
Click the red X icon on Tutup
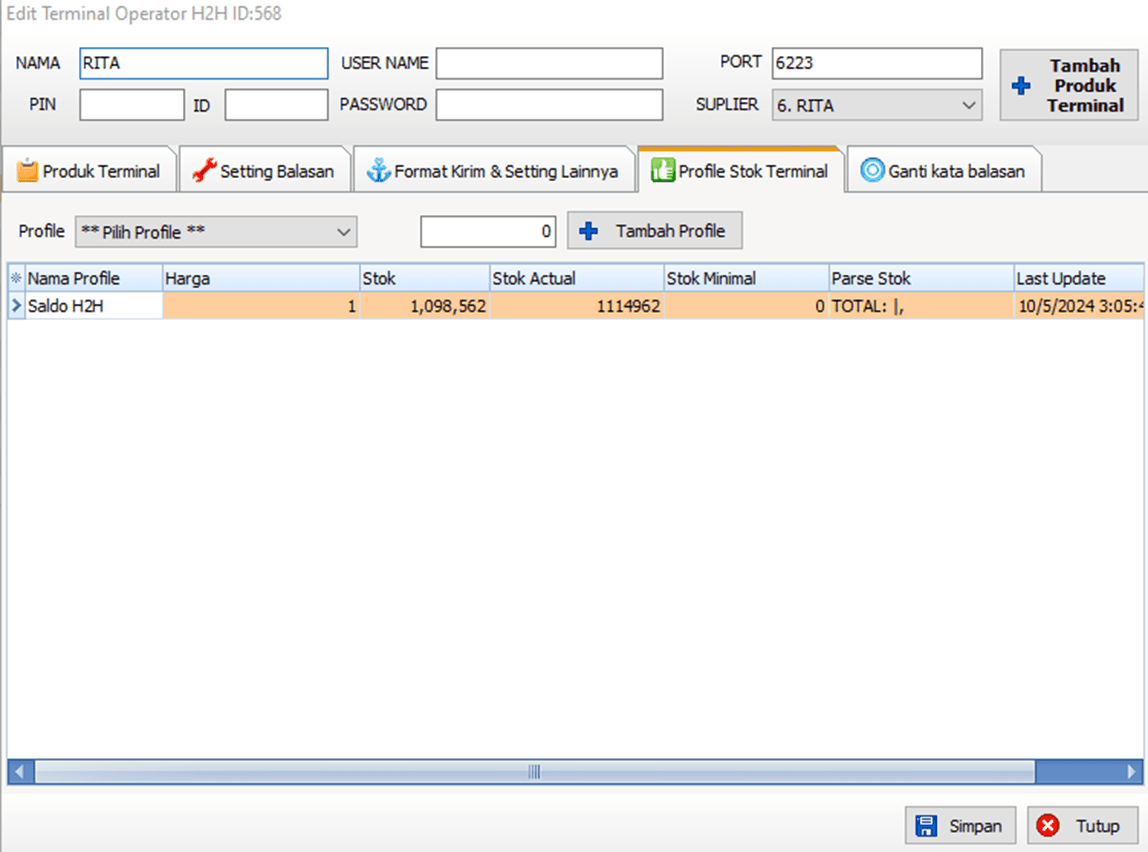click(1048, 826)
